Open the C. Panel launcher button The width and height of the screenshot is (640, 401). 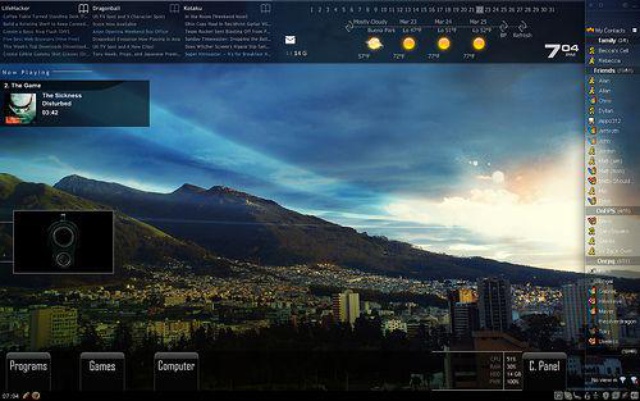coord(545,367)
